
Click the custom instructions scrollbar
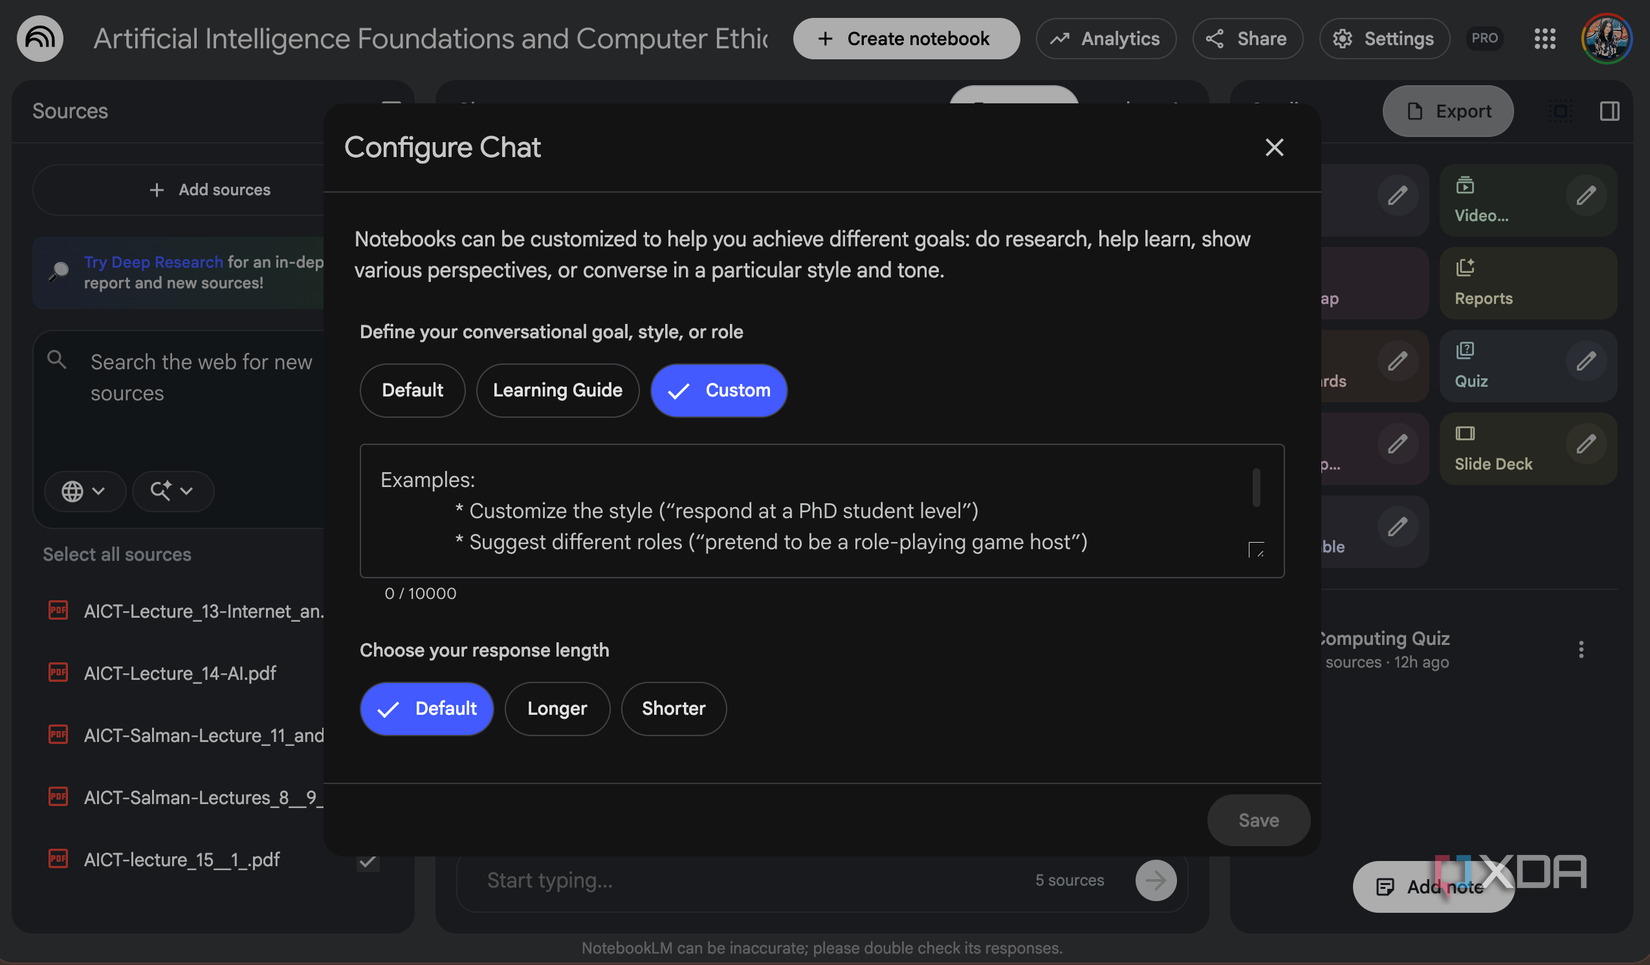tap(1256, 488)
